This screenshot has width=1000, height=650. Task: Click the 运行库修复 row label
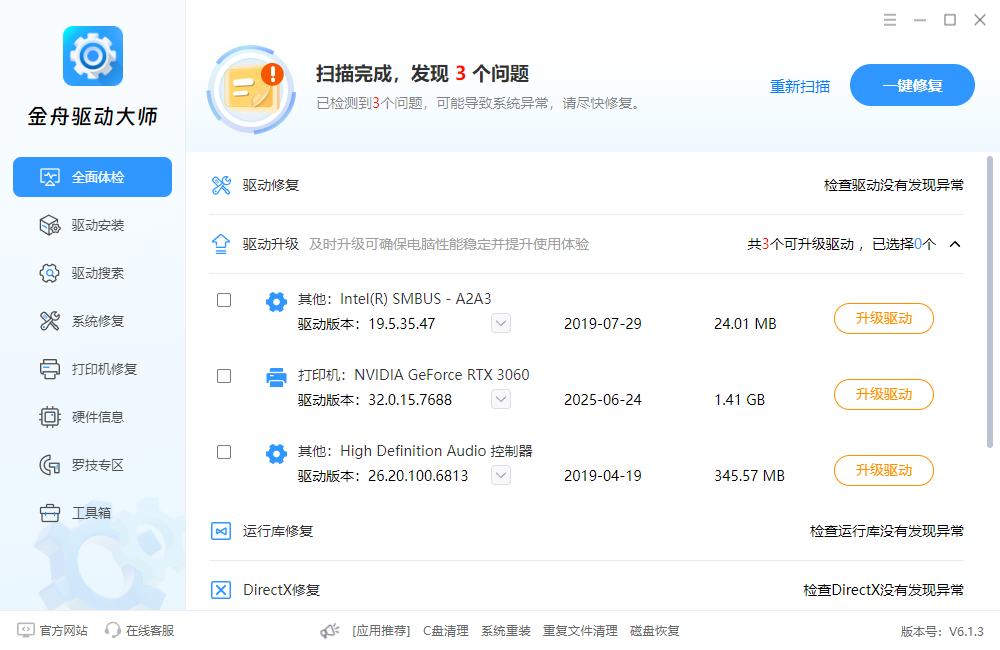277,531
